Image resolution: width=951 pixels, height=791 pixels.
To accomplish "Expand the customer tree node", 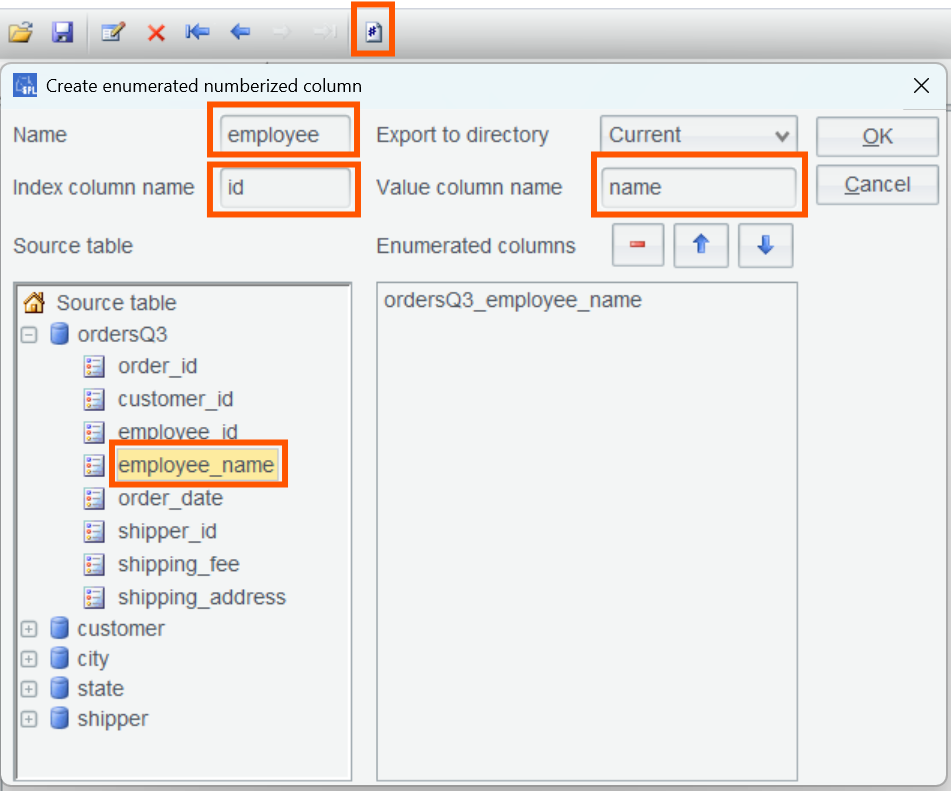I will pos(29,629).
